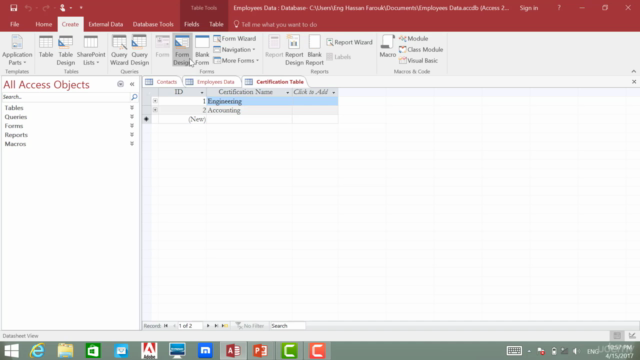The image size is (640, 360).
Task: Click the record Search field
Action: (287, 326)
